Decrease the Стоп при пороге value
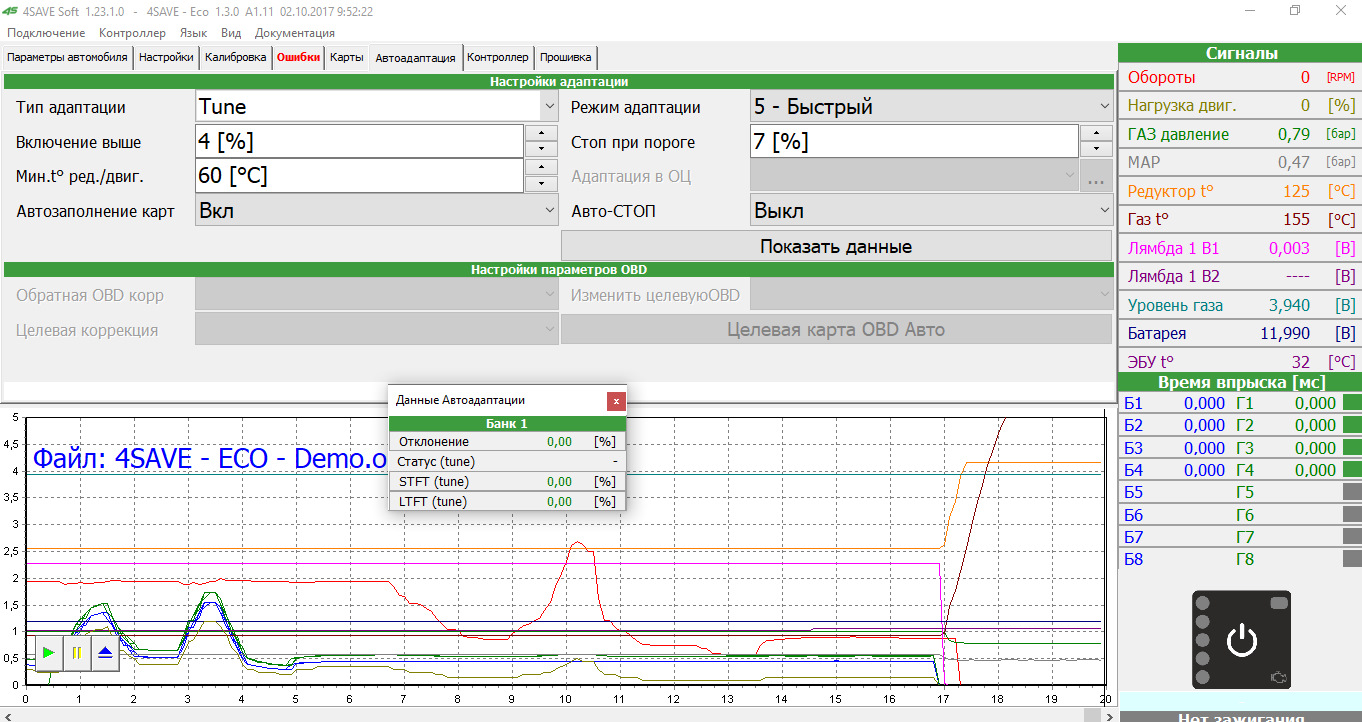This screenshot has height=722, width=1362. click(x=1096, y=149)
